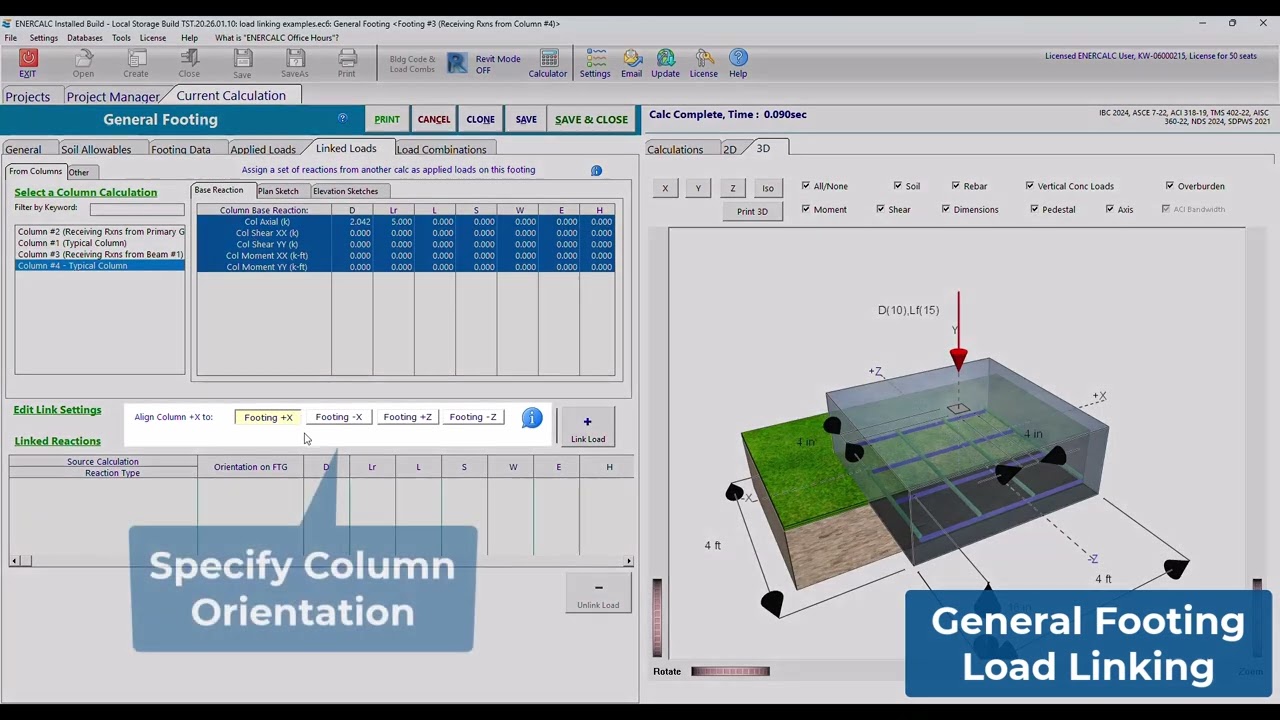Toggle Revit Mode icon
The height and width of the screenshot is (720, 1280).
pos(457,64)
